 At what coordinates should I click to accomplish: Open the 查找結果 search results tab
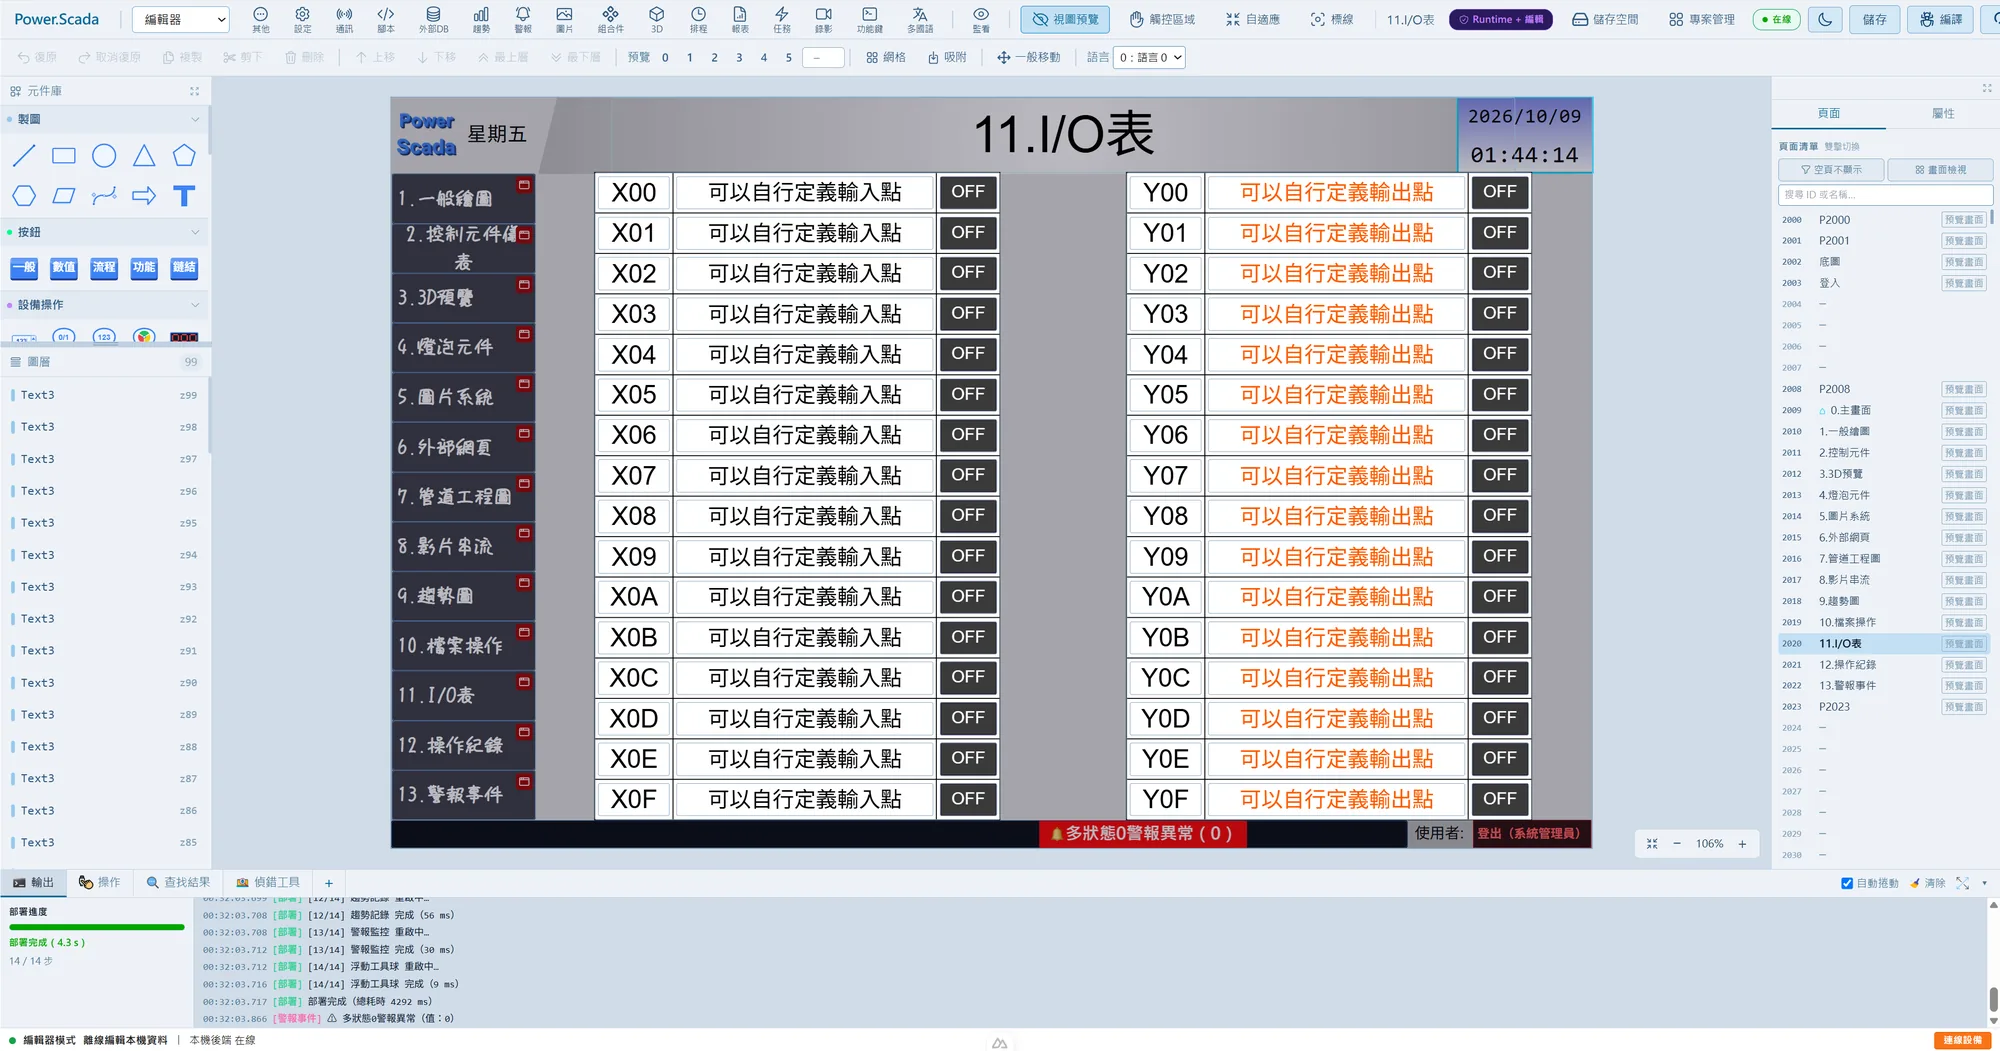coord(178,883)
